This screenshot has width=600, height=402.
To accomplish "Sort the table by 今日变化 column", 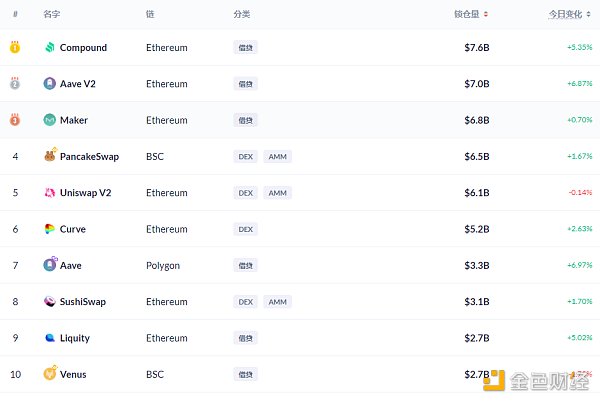I will [x=570, y=15].
